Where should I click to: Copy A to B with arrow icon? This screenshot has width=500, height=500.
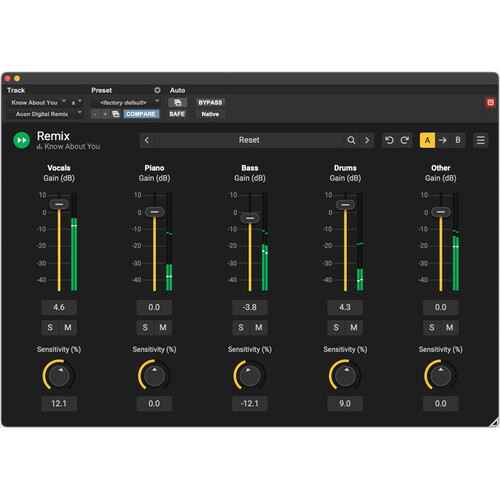tap(443, 140)
